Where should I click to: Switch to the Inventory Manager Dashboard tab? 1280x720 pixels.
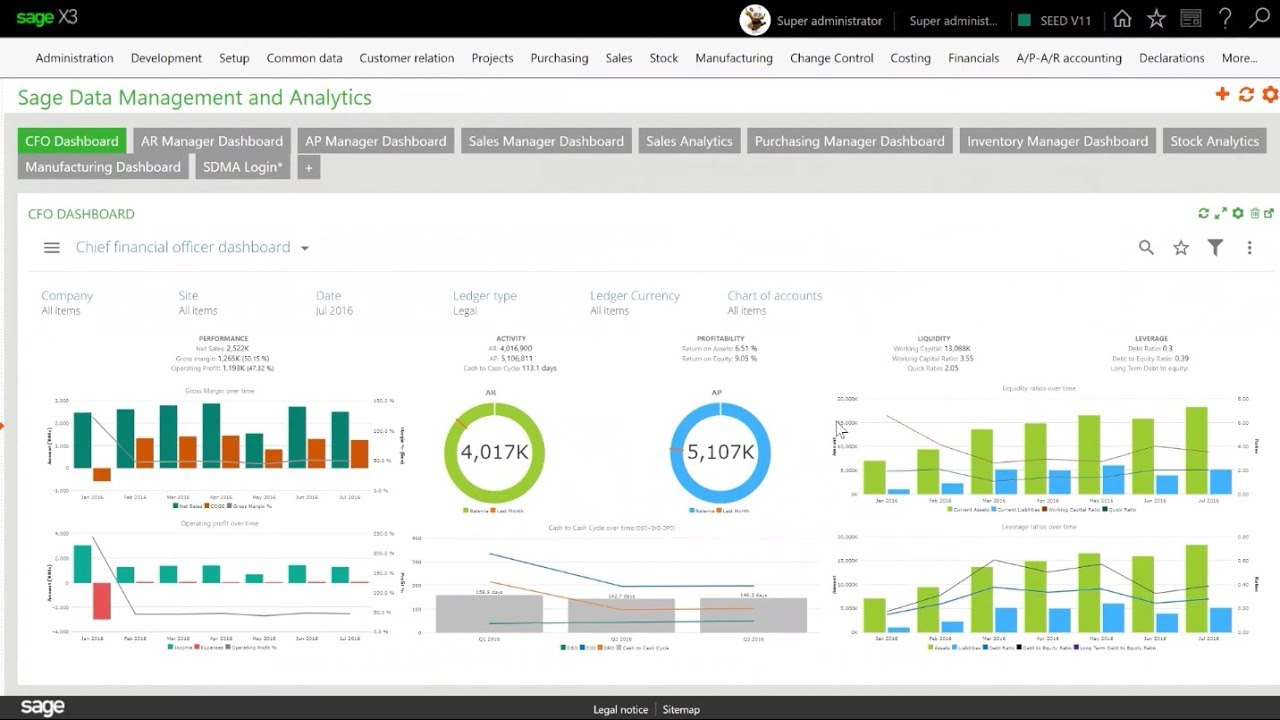(1057, 141)
